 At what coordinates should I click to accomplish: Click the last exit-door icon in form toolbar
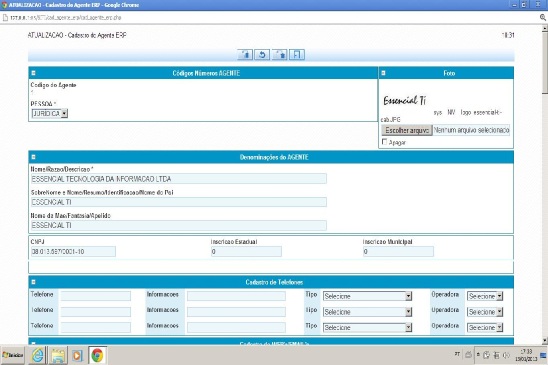coord(297,55)
